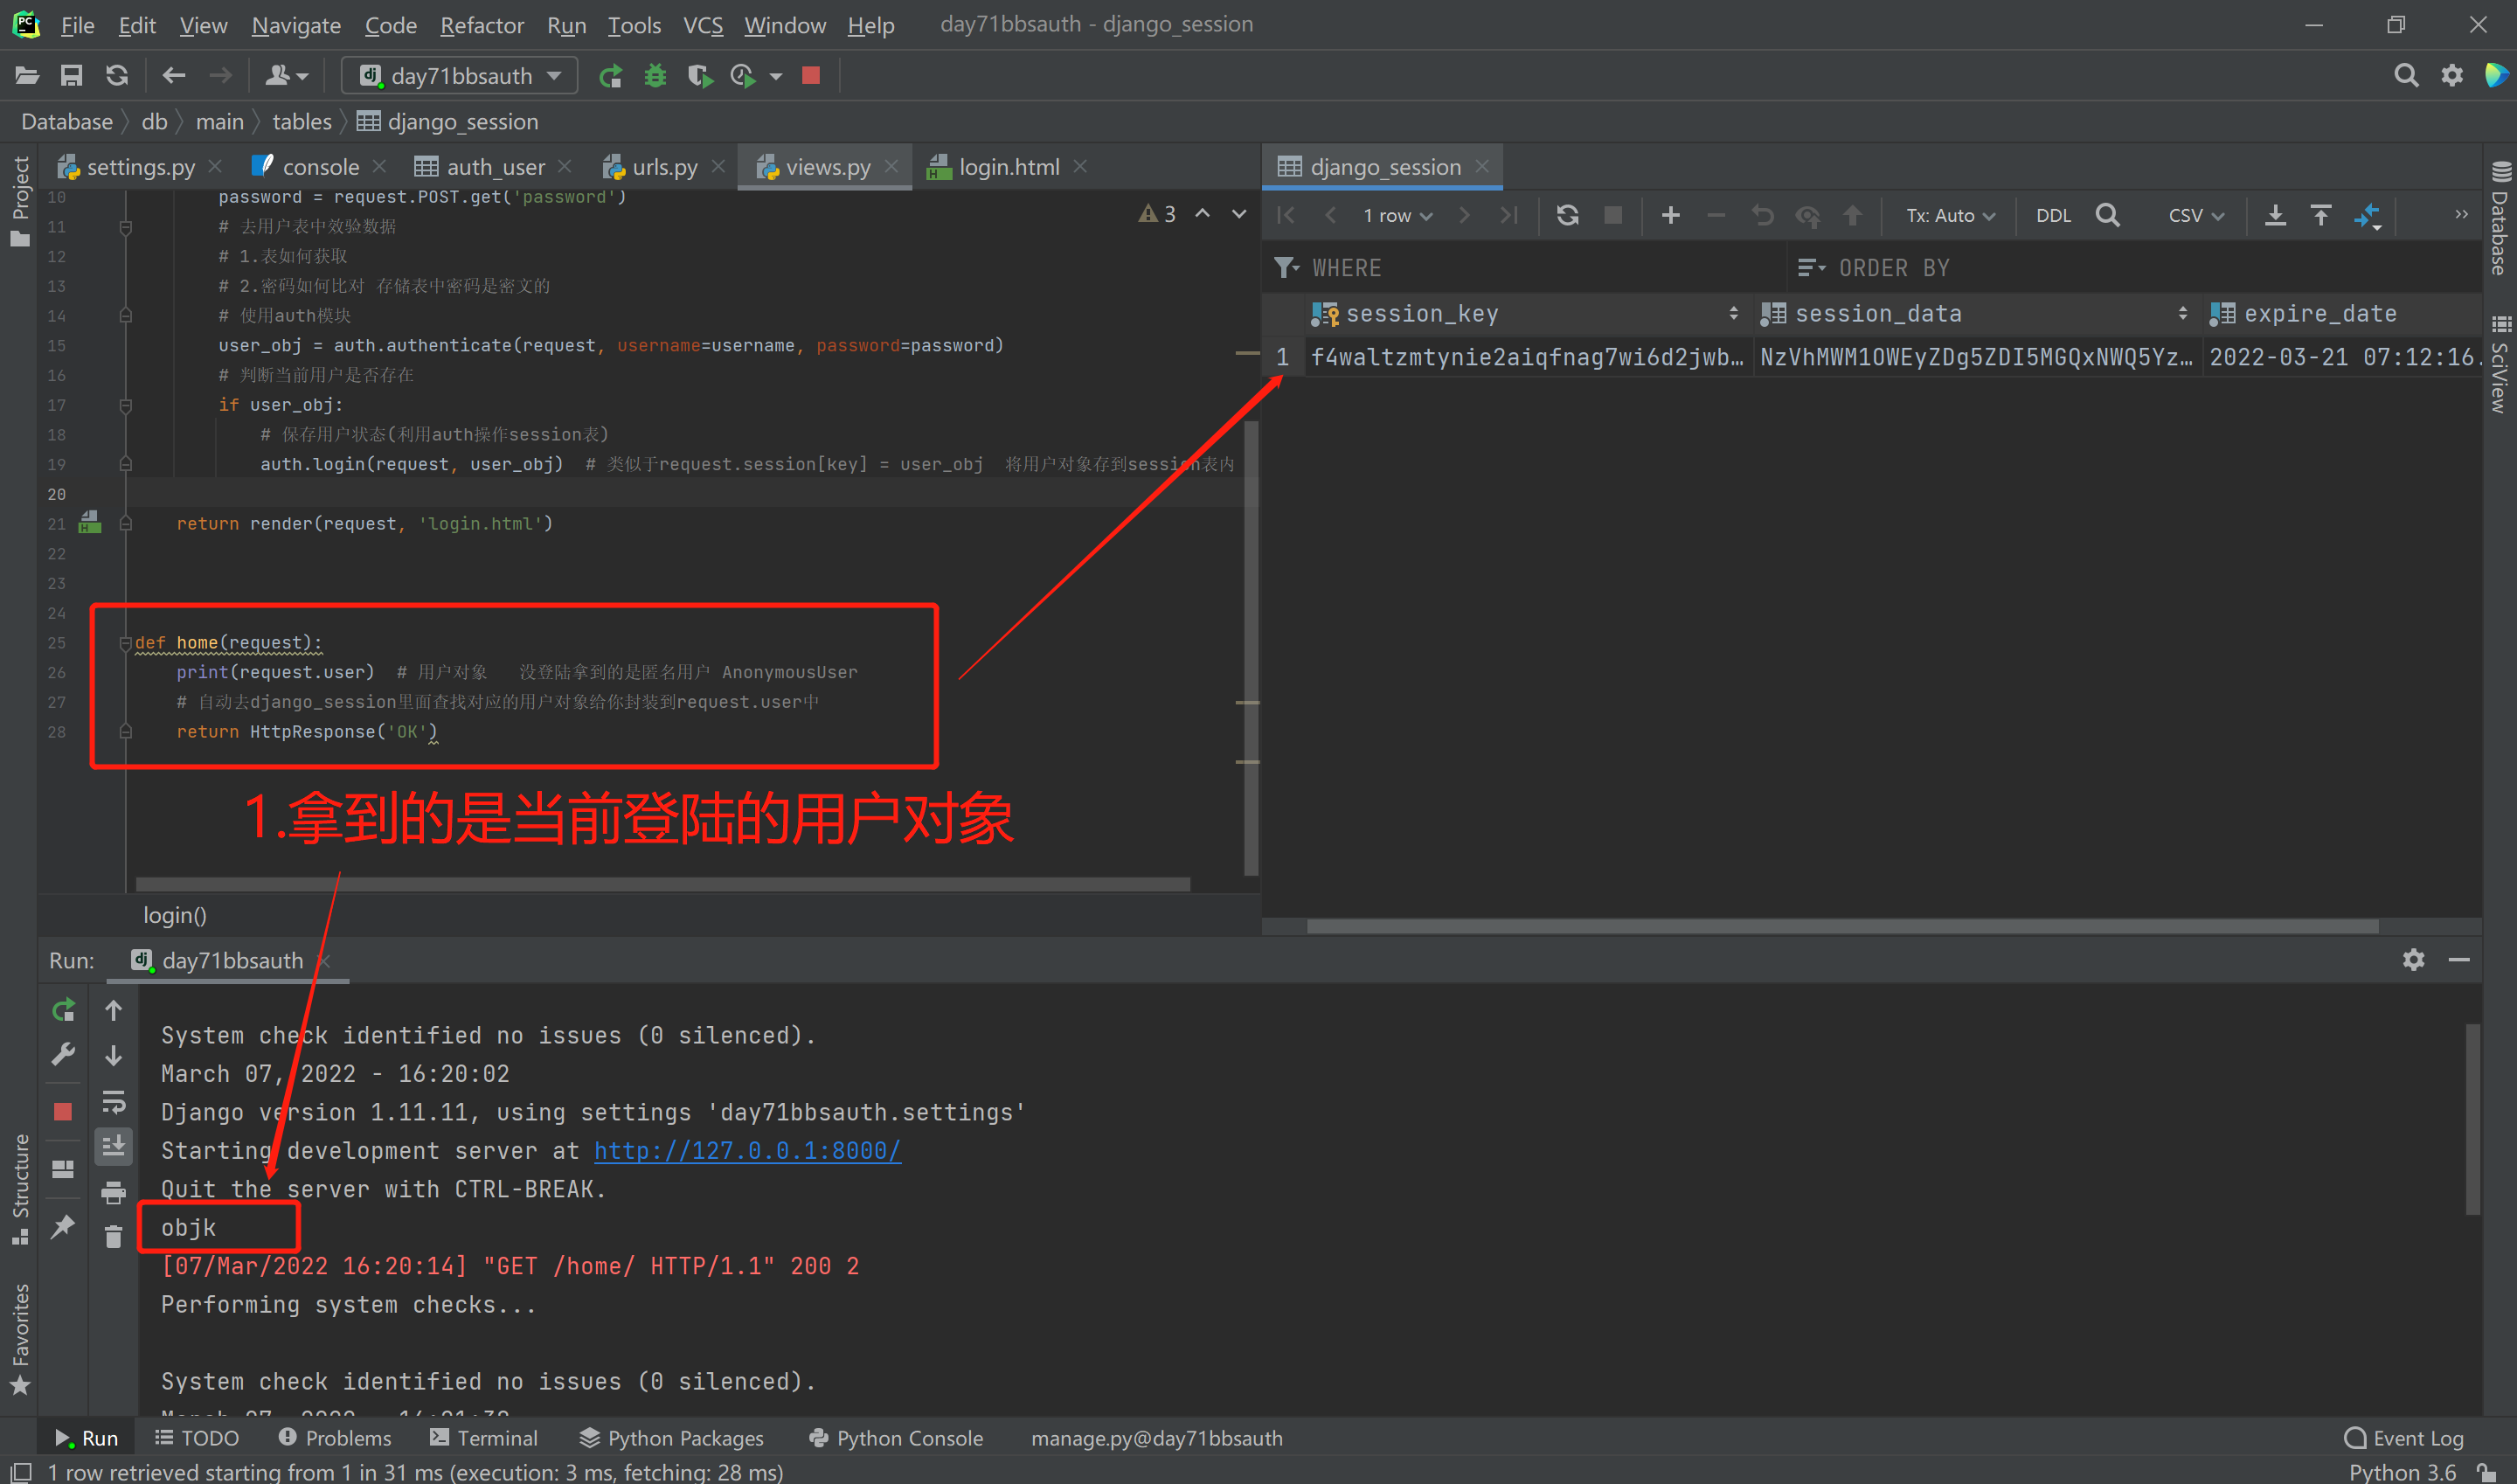Open the CSV extractor dropdown
The image size is (2517, 1484).
(2196, 215)
